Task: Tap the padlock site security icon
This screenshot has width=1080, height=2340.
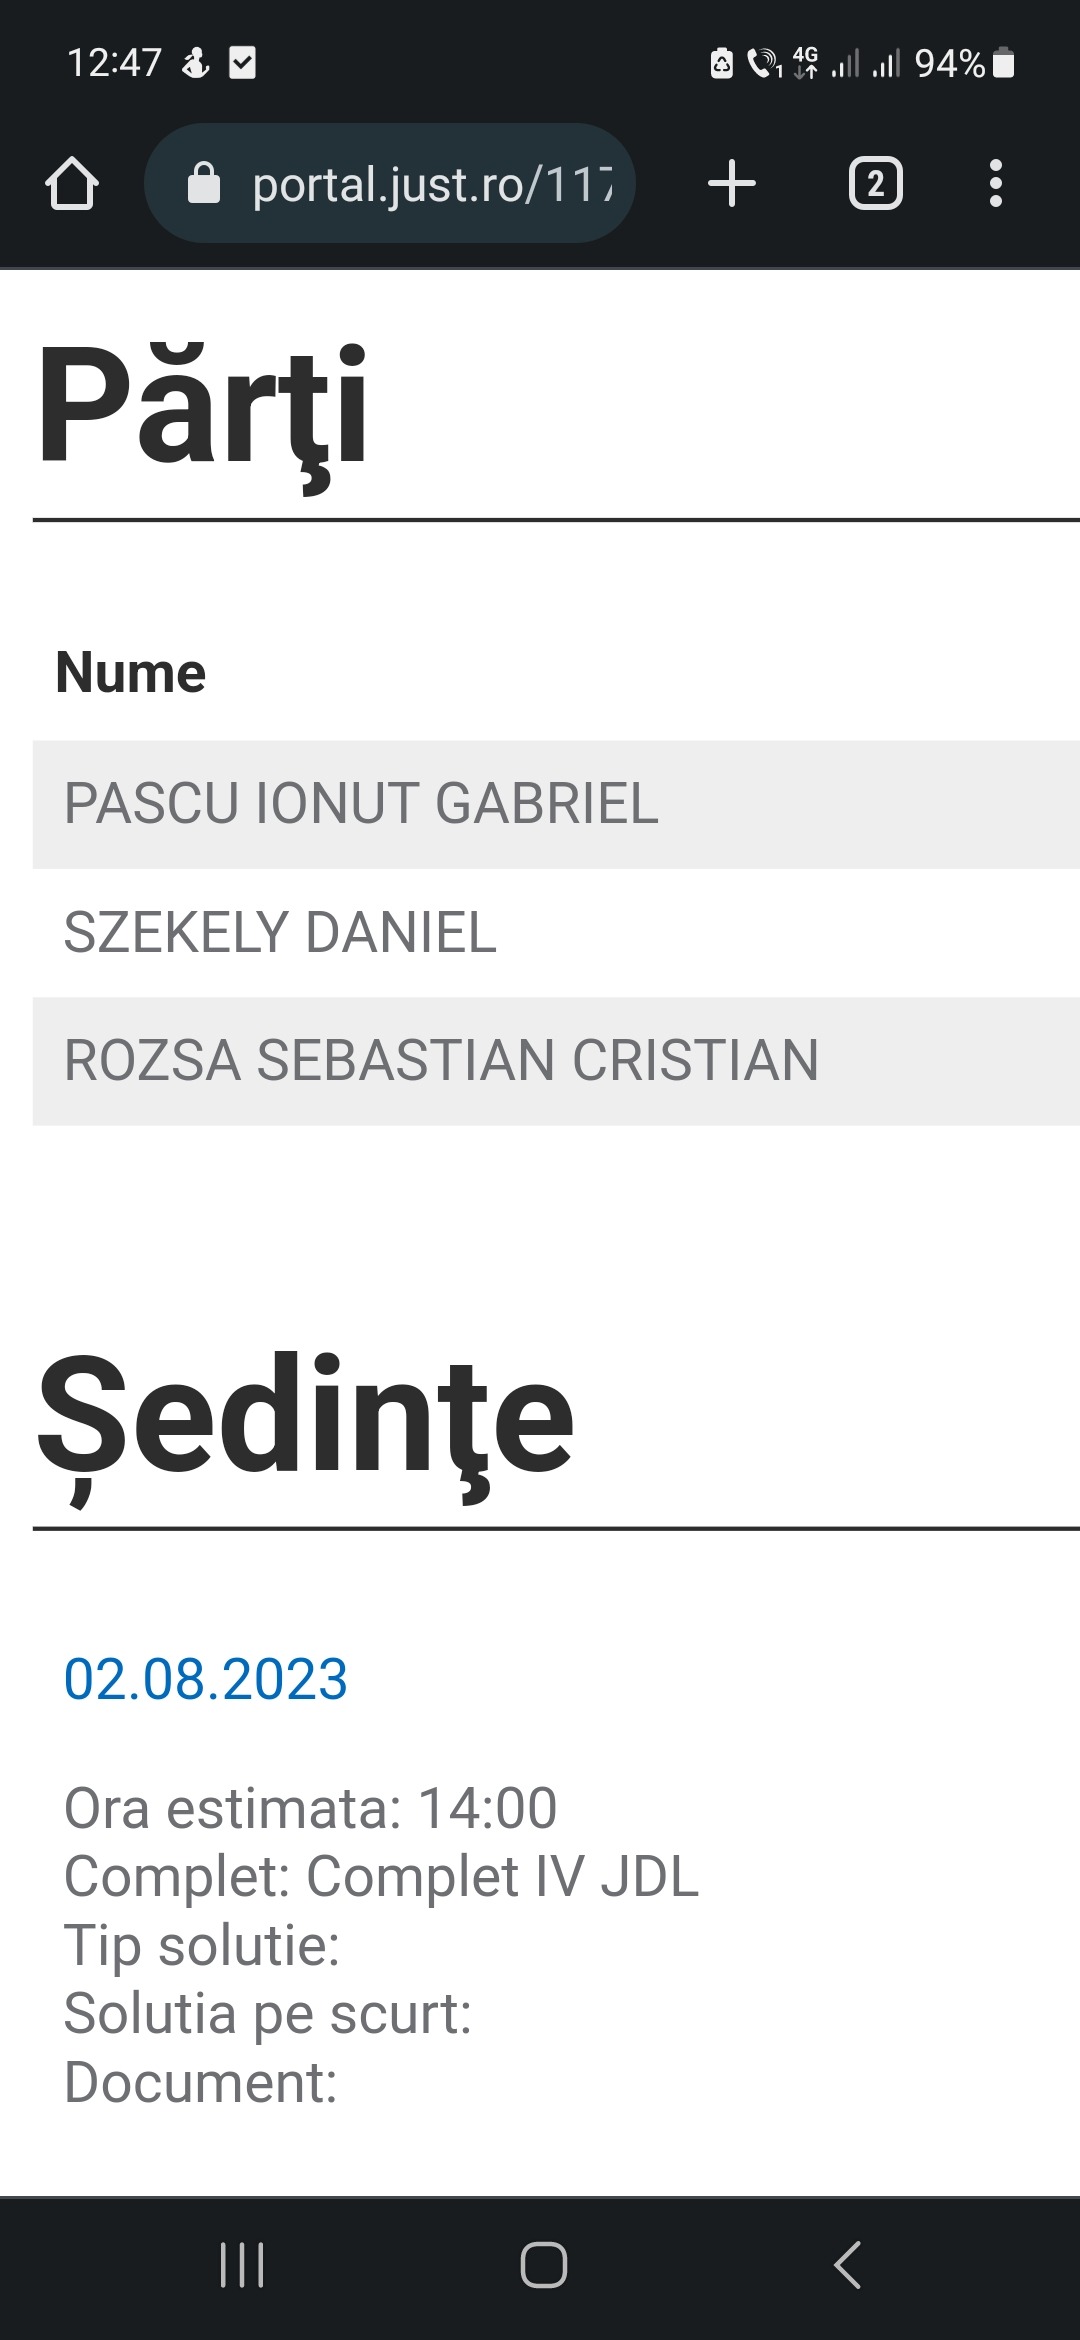Action: (204, 184)
